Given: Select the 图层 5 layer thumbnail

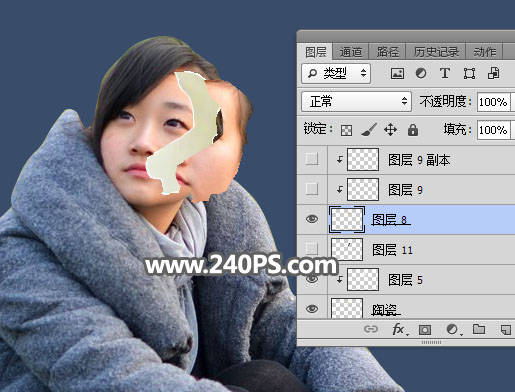Looking at the screenshot, I should (363, 279).
